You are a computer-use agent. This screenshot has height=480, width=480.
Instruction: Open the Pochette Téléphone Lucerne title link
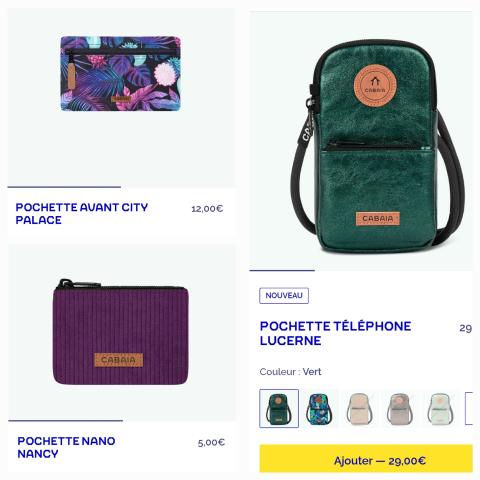click(335, 333)
